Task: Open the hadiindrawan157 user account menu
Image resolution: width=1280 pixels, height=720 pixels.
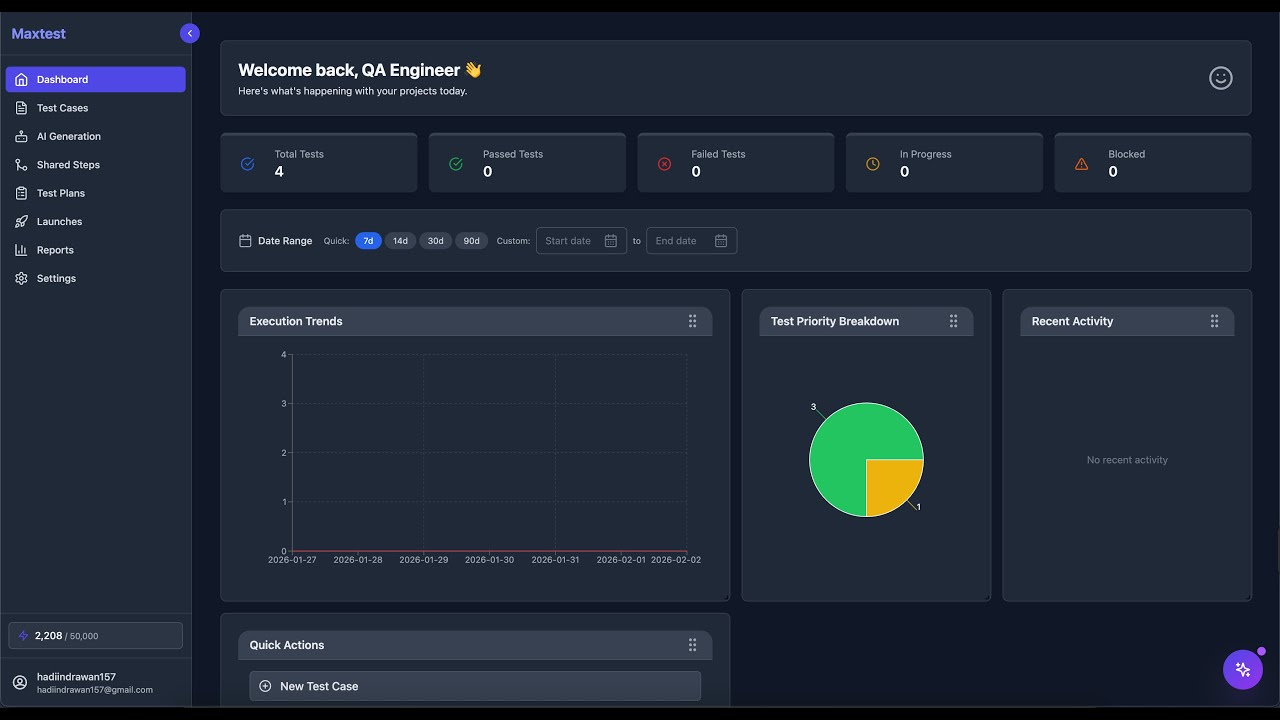Action: click(96, 683)
